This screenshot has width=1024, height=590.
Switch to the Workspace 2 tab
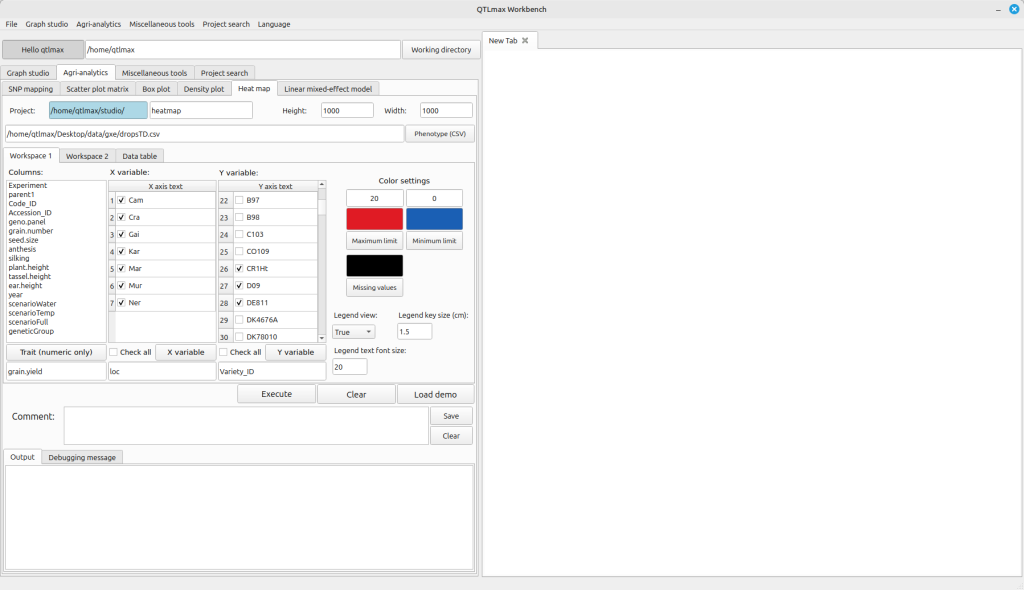87,156
